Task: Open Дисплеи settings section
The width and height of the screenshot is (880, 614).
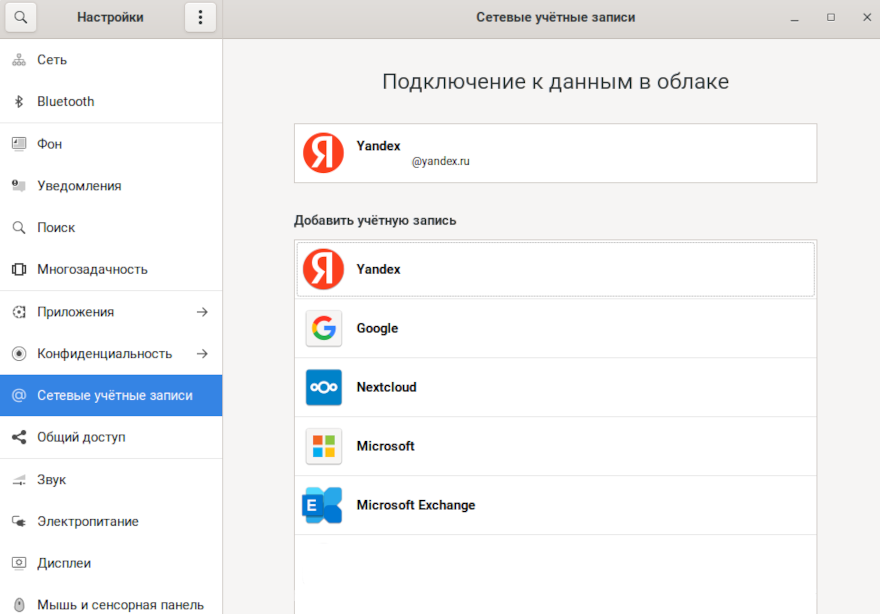Action: coord(64,563)
